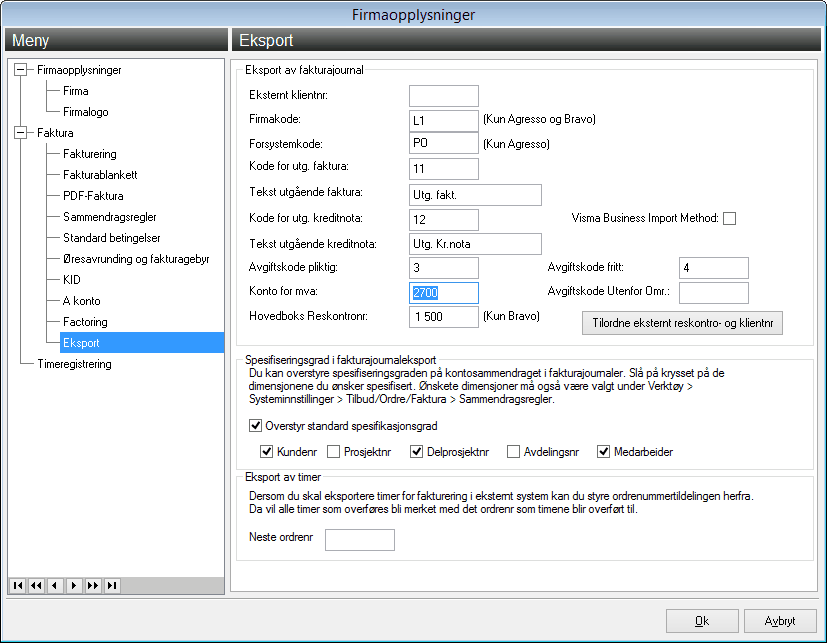Uncheck Overstyr standard spesifikasjonsgrad
This screenshot has width=827, height=643.
[x=255, y=425]
